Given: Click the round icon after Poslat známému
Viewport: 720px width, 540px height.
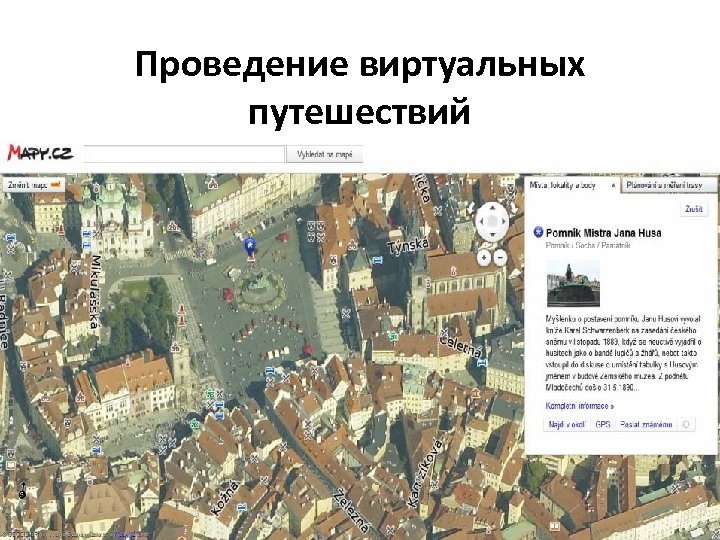Looking at the screenshot, I should tap(686, 424).
